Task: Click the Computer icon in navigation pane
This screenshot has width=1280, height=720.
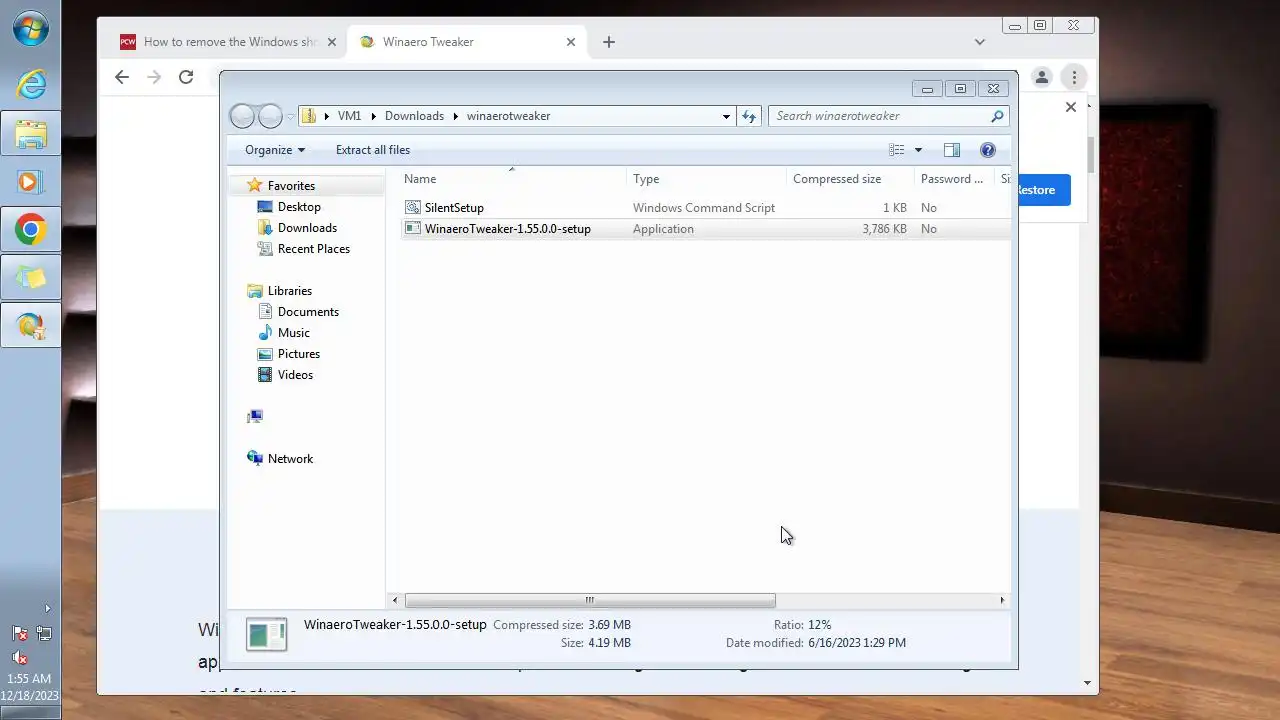Action: (x=255, y=416)
